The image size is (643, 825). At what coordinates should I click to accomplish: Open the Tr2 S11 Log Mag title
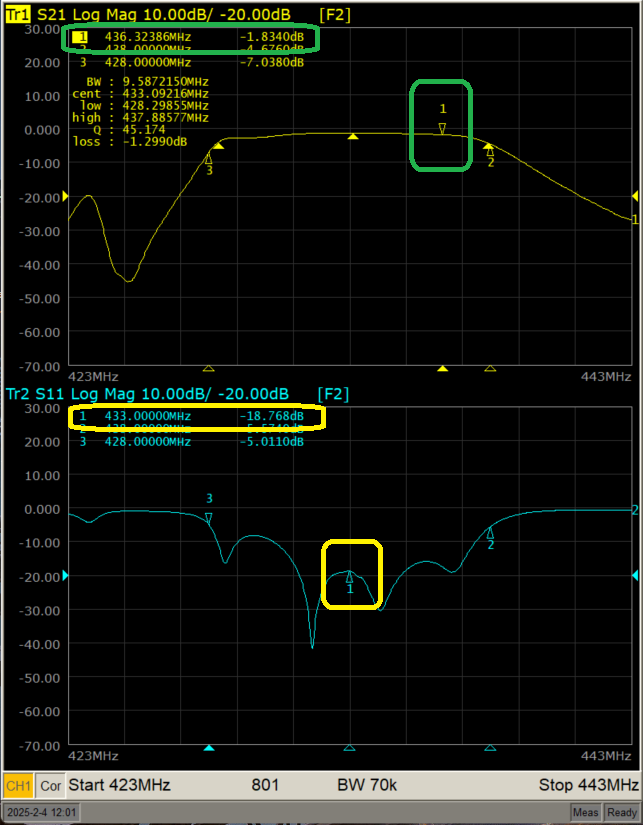tap(148, 394)
